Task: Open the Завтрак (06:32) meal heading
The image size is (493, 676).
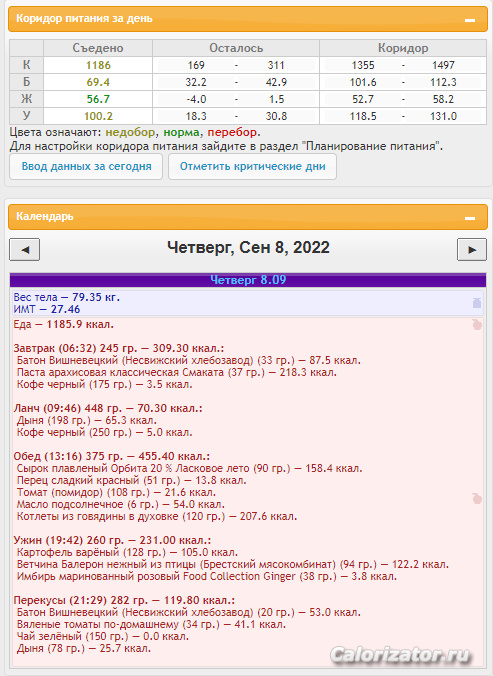Action: tap(119, 348)
